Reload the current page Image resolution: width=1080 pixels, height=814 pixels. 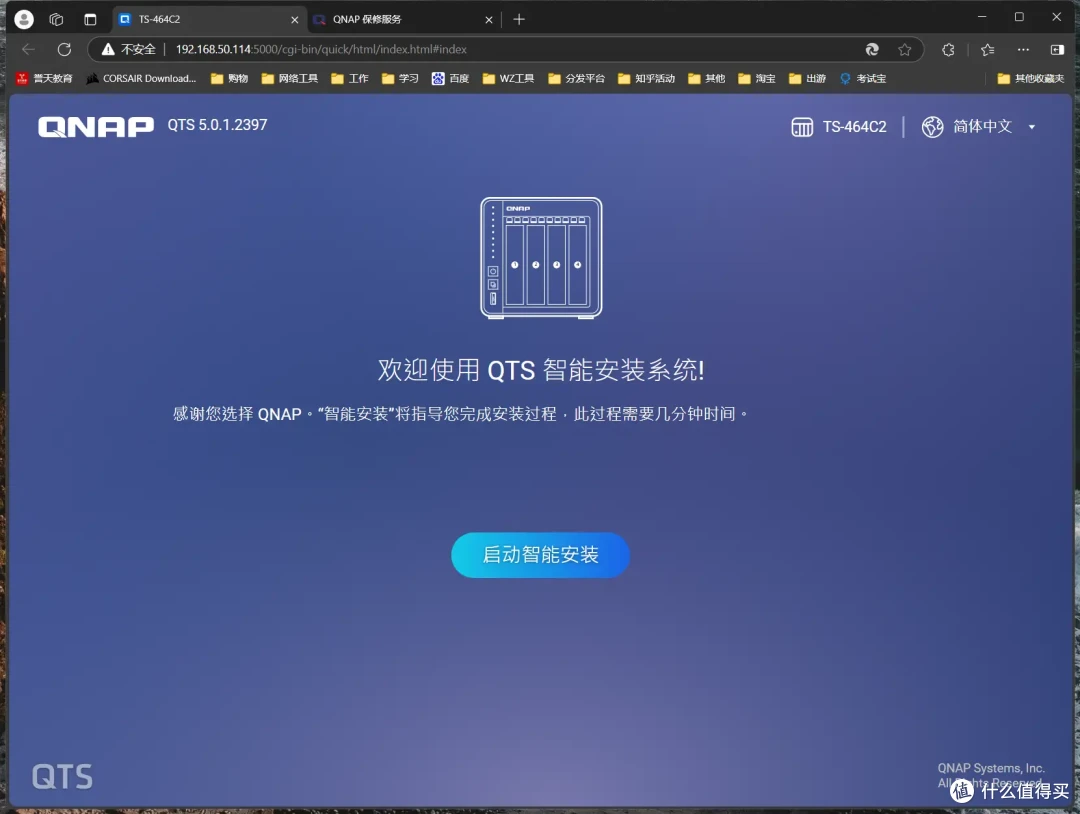point(64,49)
